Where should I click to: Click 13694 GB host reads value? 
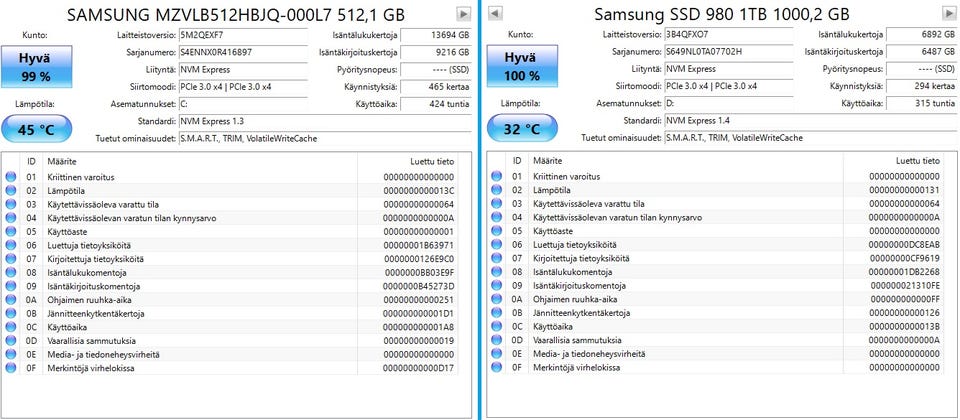click(437, 35)
